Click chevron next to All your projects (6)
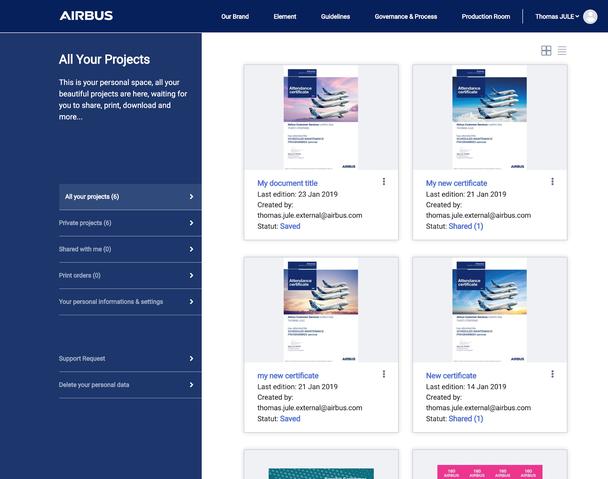This screenshot has height=479, width=608. (191, 197)
